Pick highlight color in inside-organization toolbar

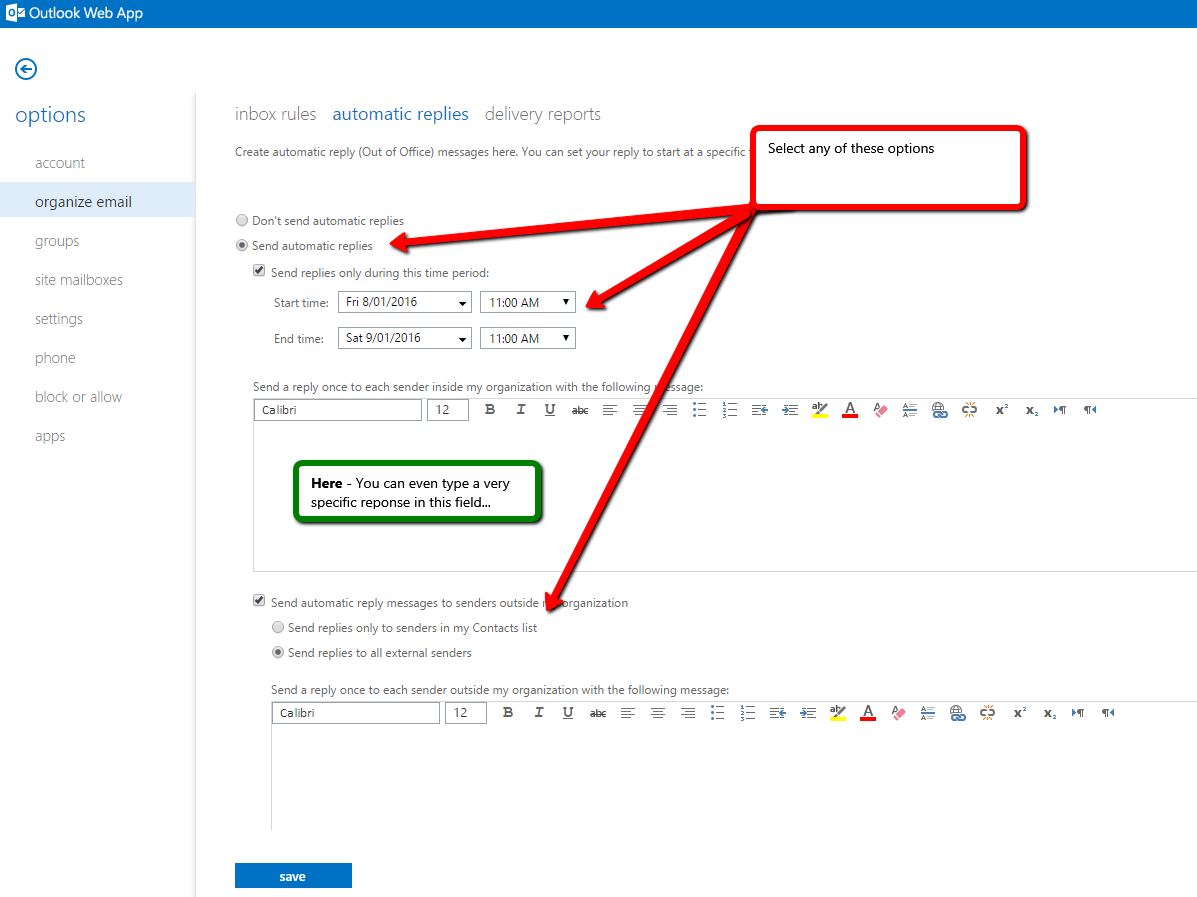click(x=820, y=410)
